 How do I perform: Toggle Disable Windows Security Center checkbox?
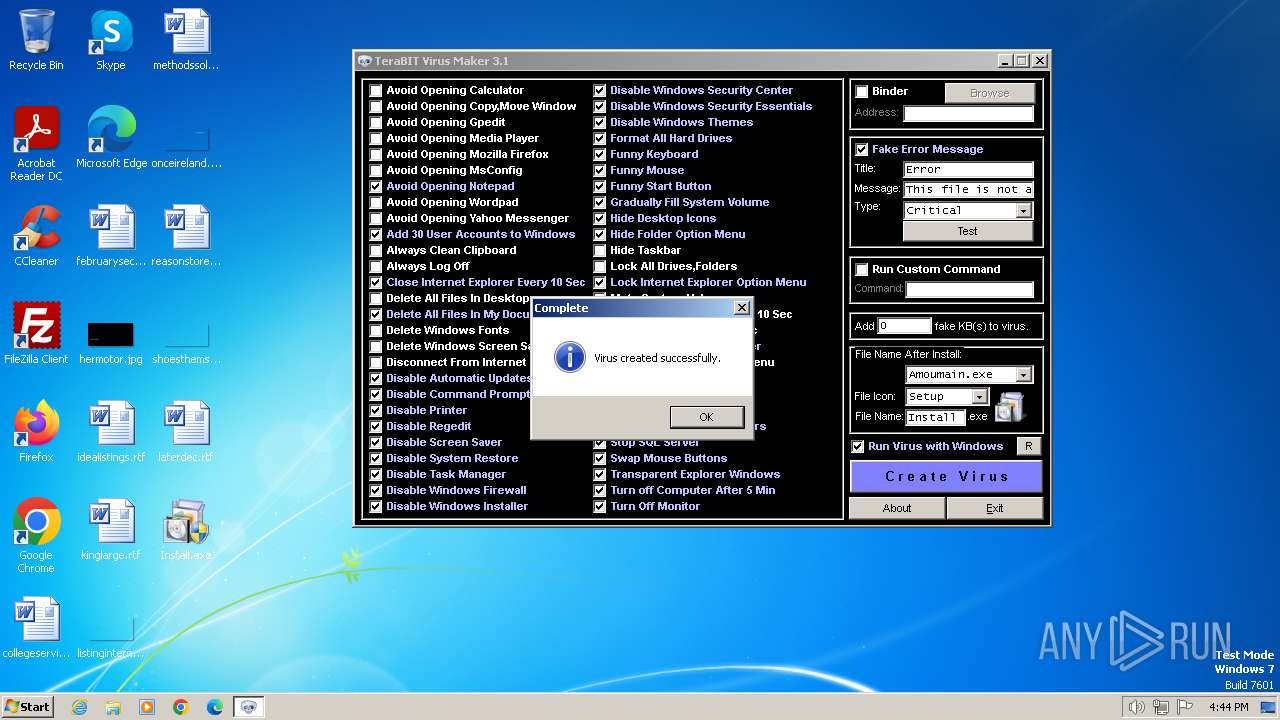600,90
